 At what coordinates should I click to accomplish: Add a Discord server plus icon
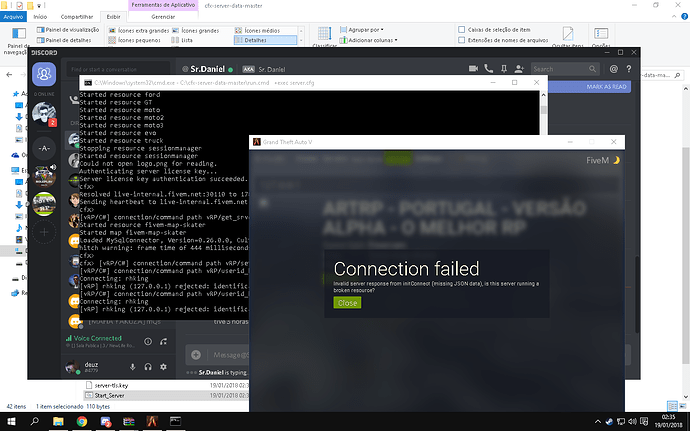[44, 232]
